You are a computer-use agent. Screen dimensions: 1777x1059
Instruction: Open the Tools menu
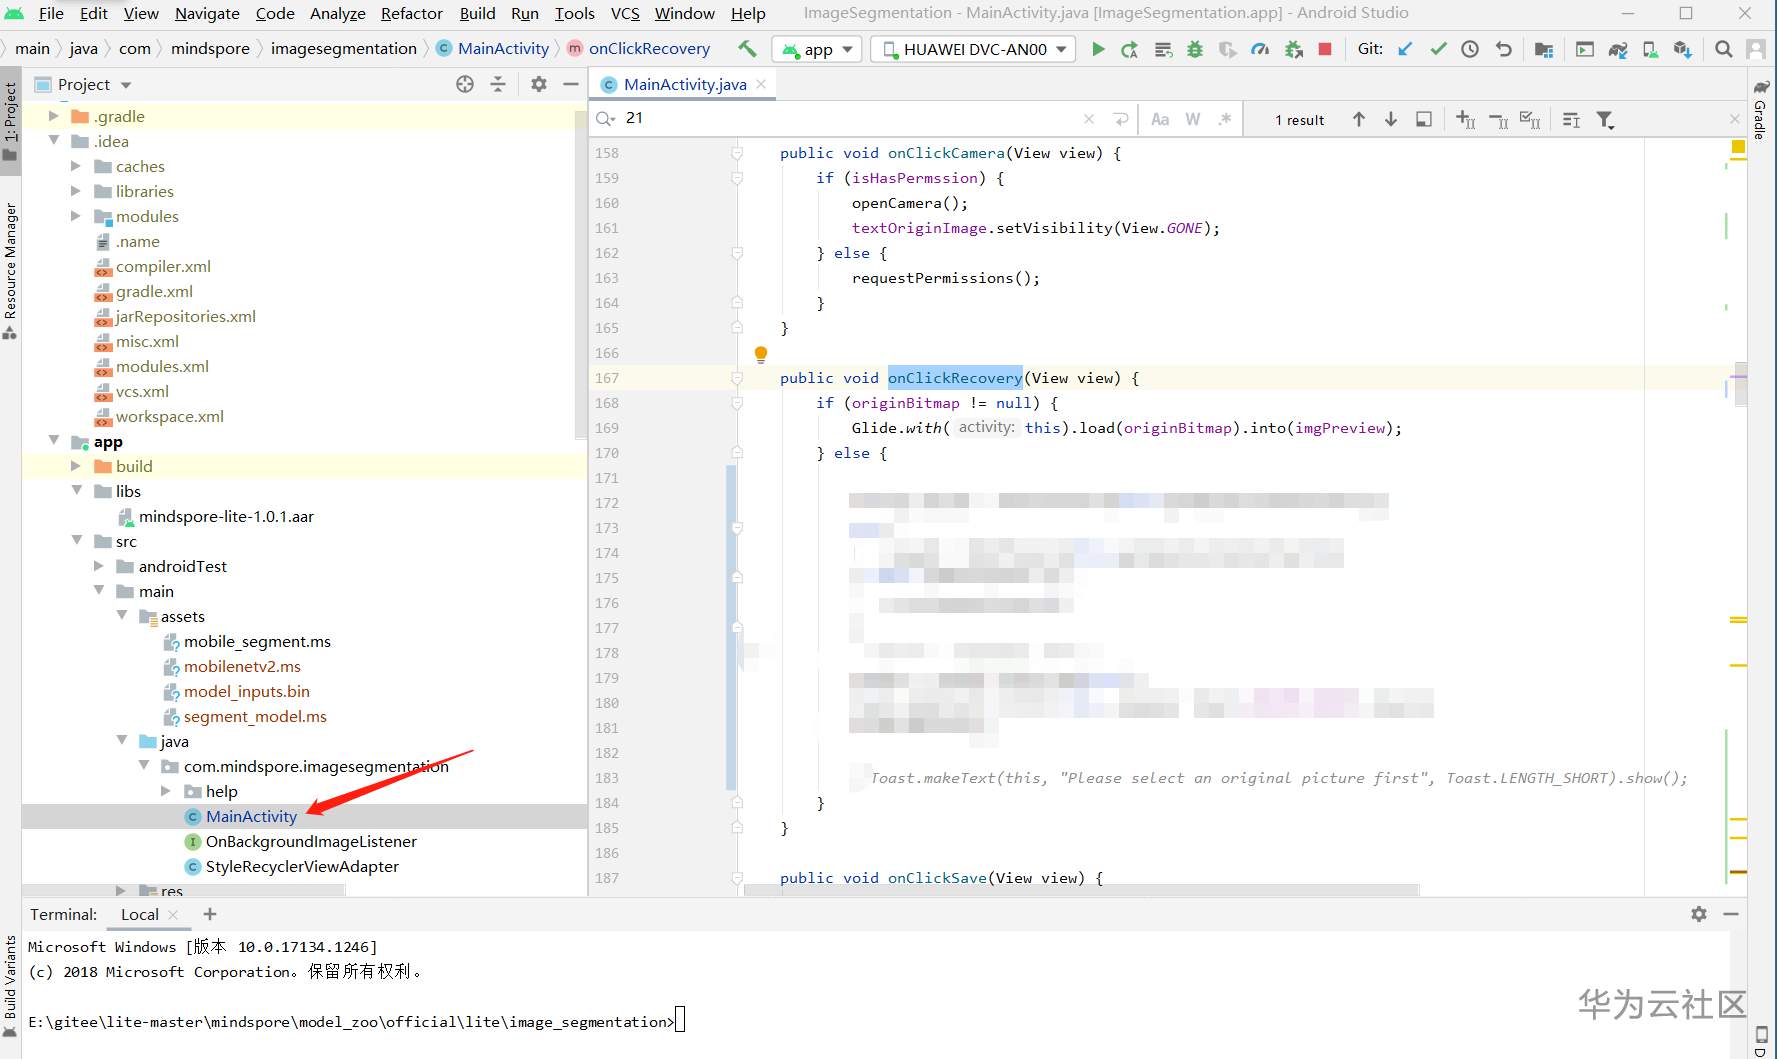pos(574,13)
